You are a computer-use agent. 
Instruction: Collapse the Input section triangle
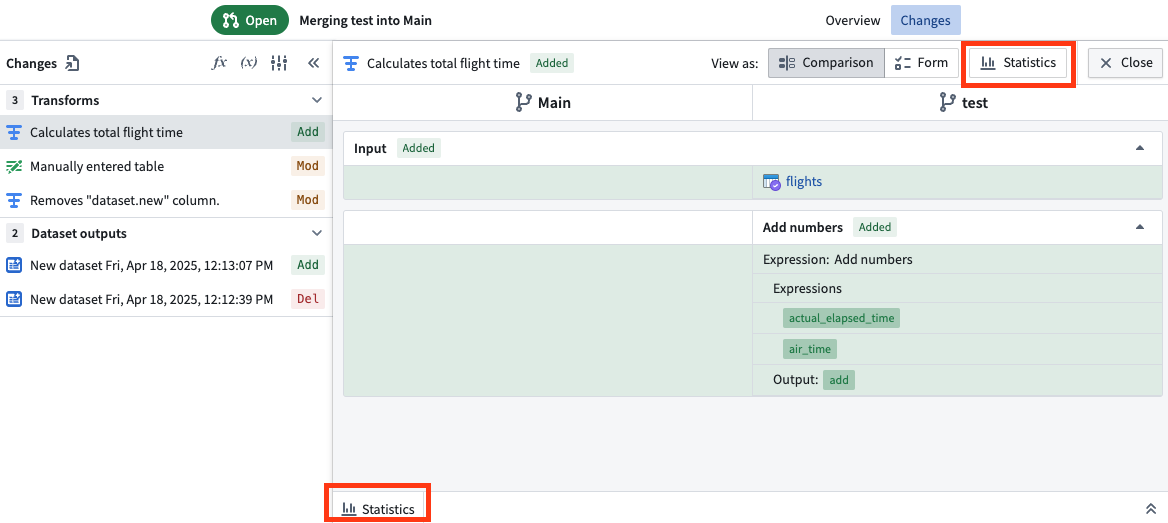coord(1139,148)
